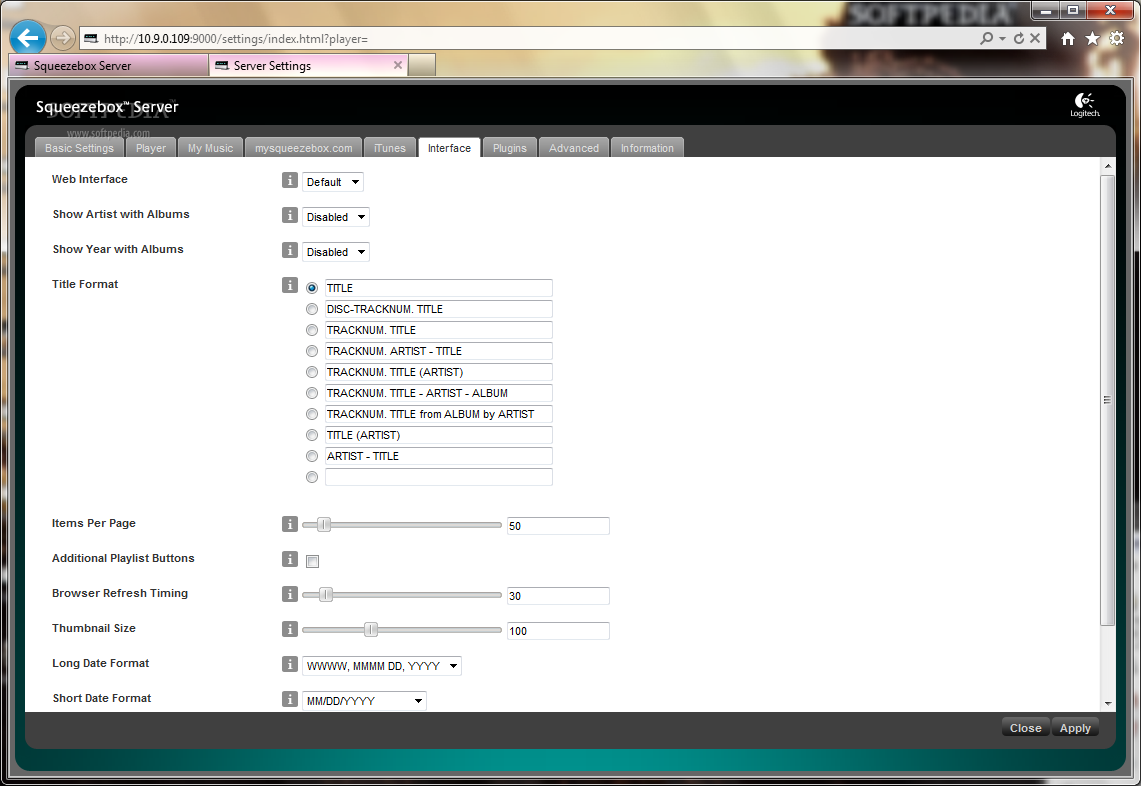Open the mysqueezebox.com tab
Screen dimensions: 1141x786
tap(303, 148)
